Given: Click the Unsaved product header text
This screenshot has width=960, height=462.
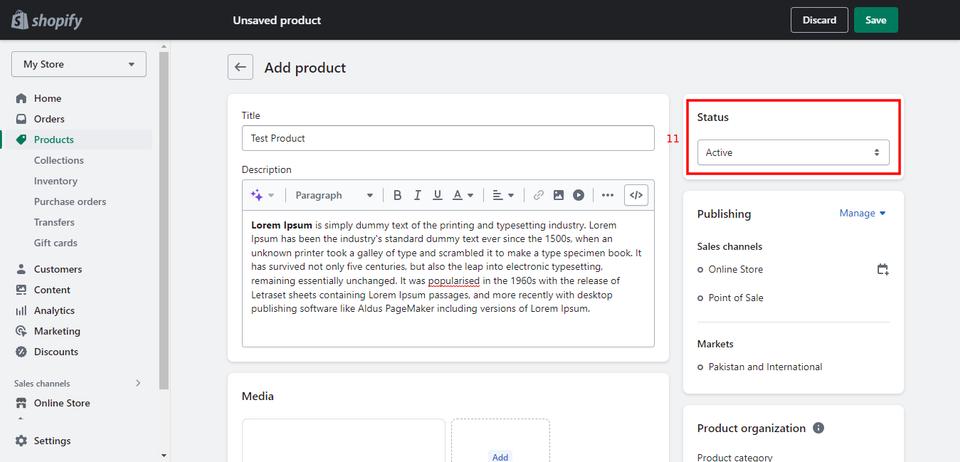Looking at the screenshot, I should pos(277,20).
